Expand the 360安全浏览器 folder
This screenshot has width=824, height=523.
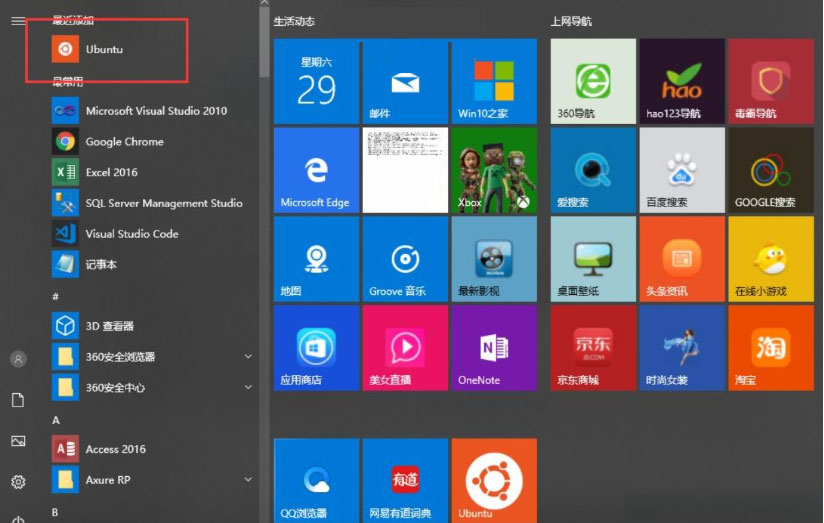(248, 356)
